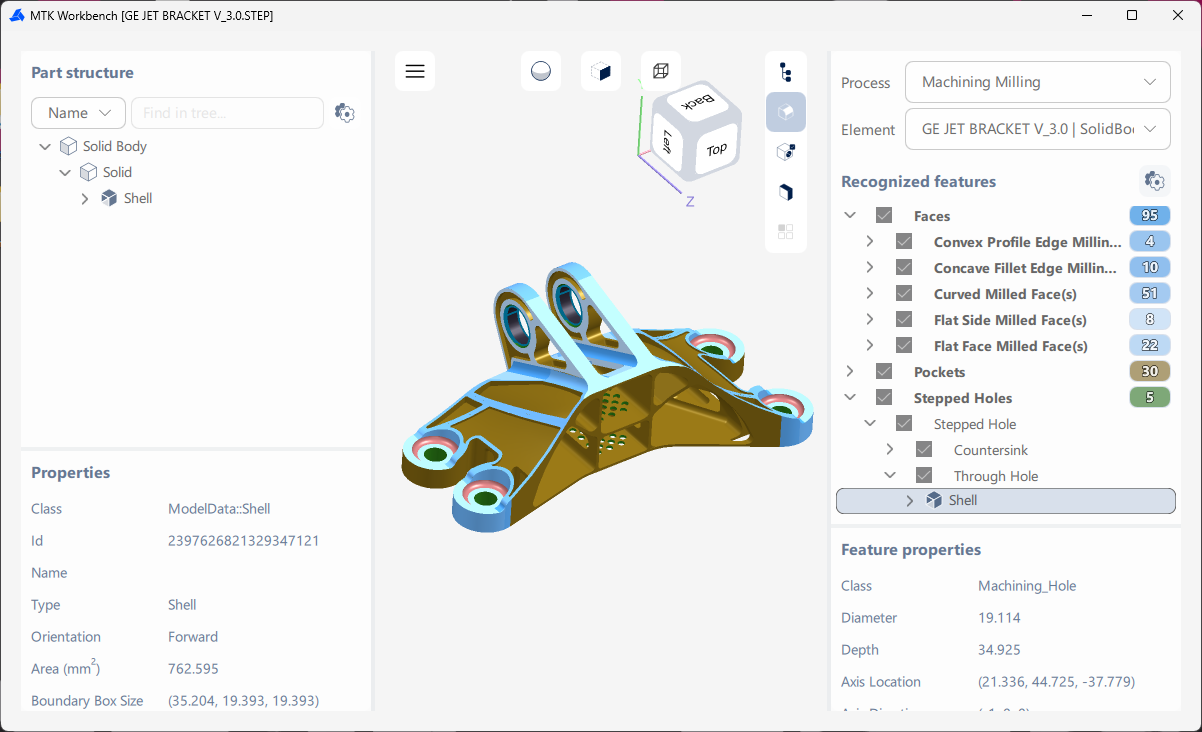
Task: Open Part structure settings gear
Action: pos(345,113)
